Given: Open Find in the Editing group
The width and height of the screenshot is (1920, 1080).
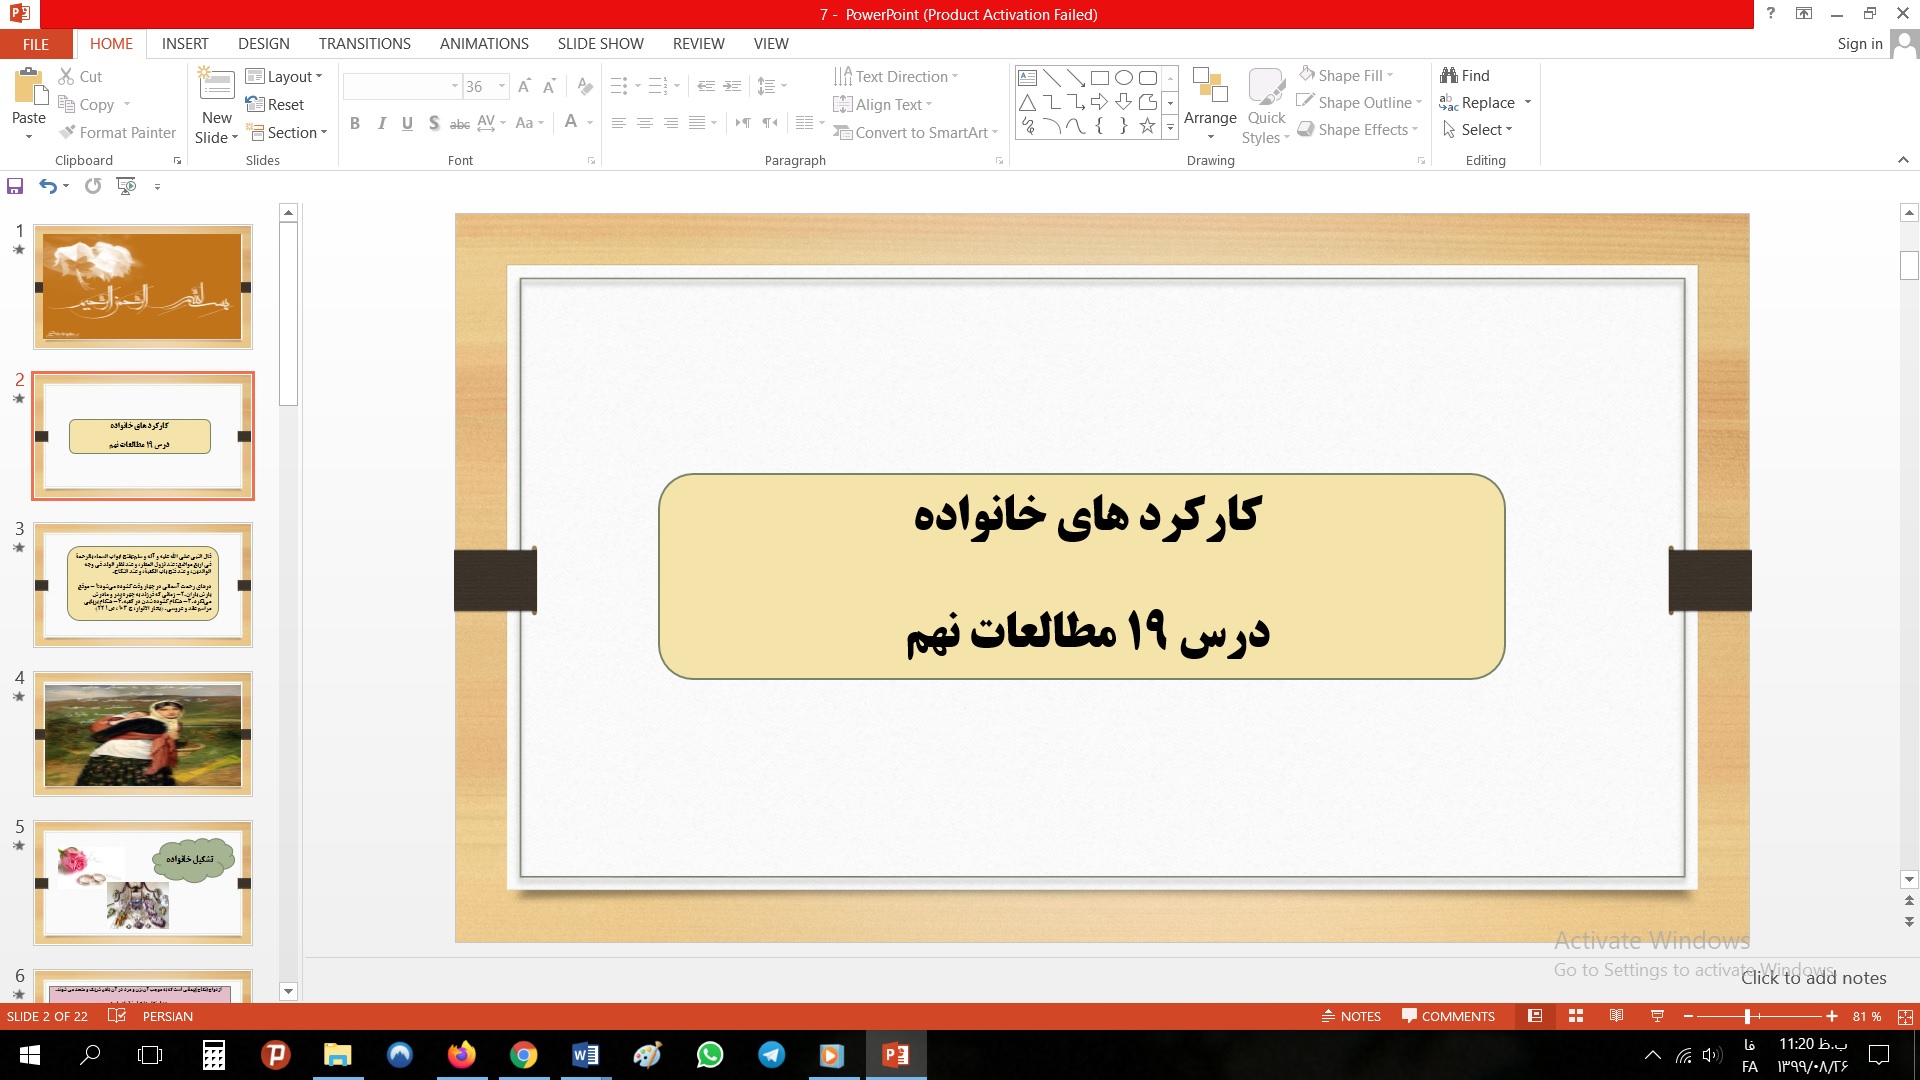Looking at the screenshot, I should coord(1465,76).
